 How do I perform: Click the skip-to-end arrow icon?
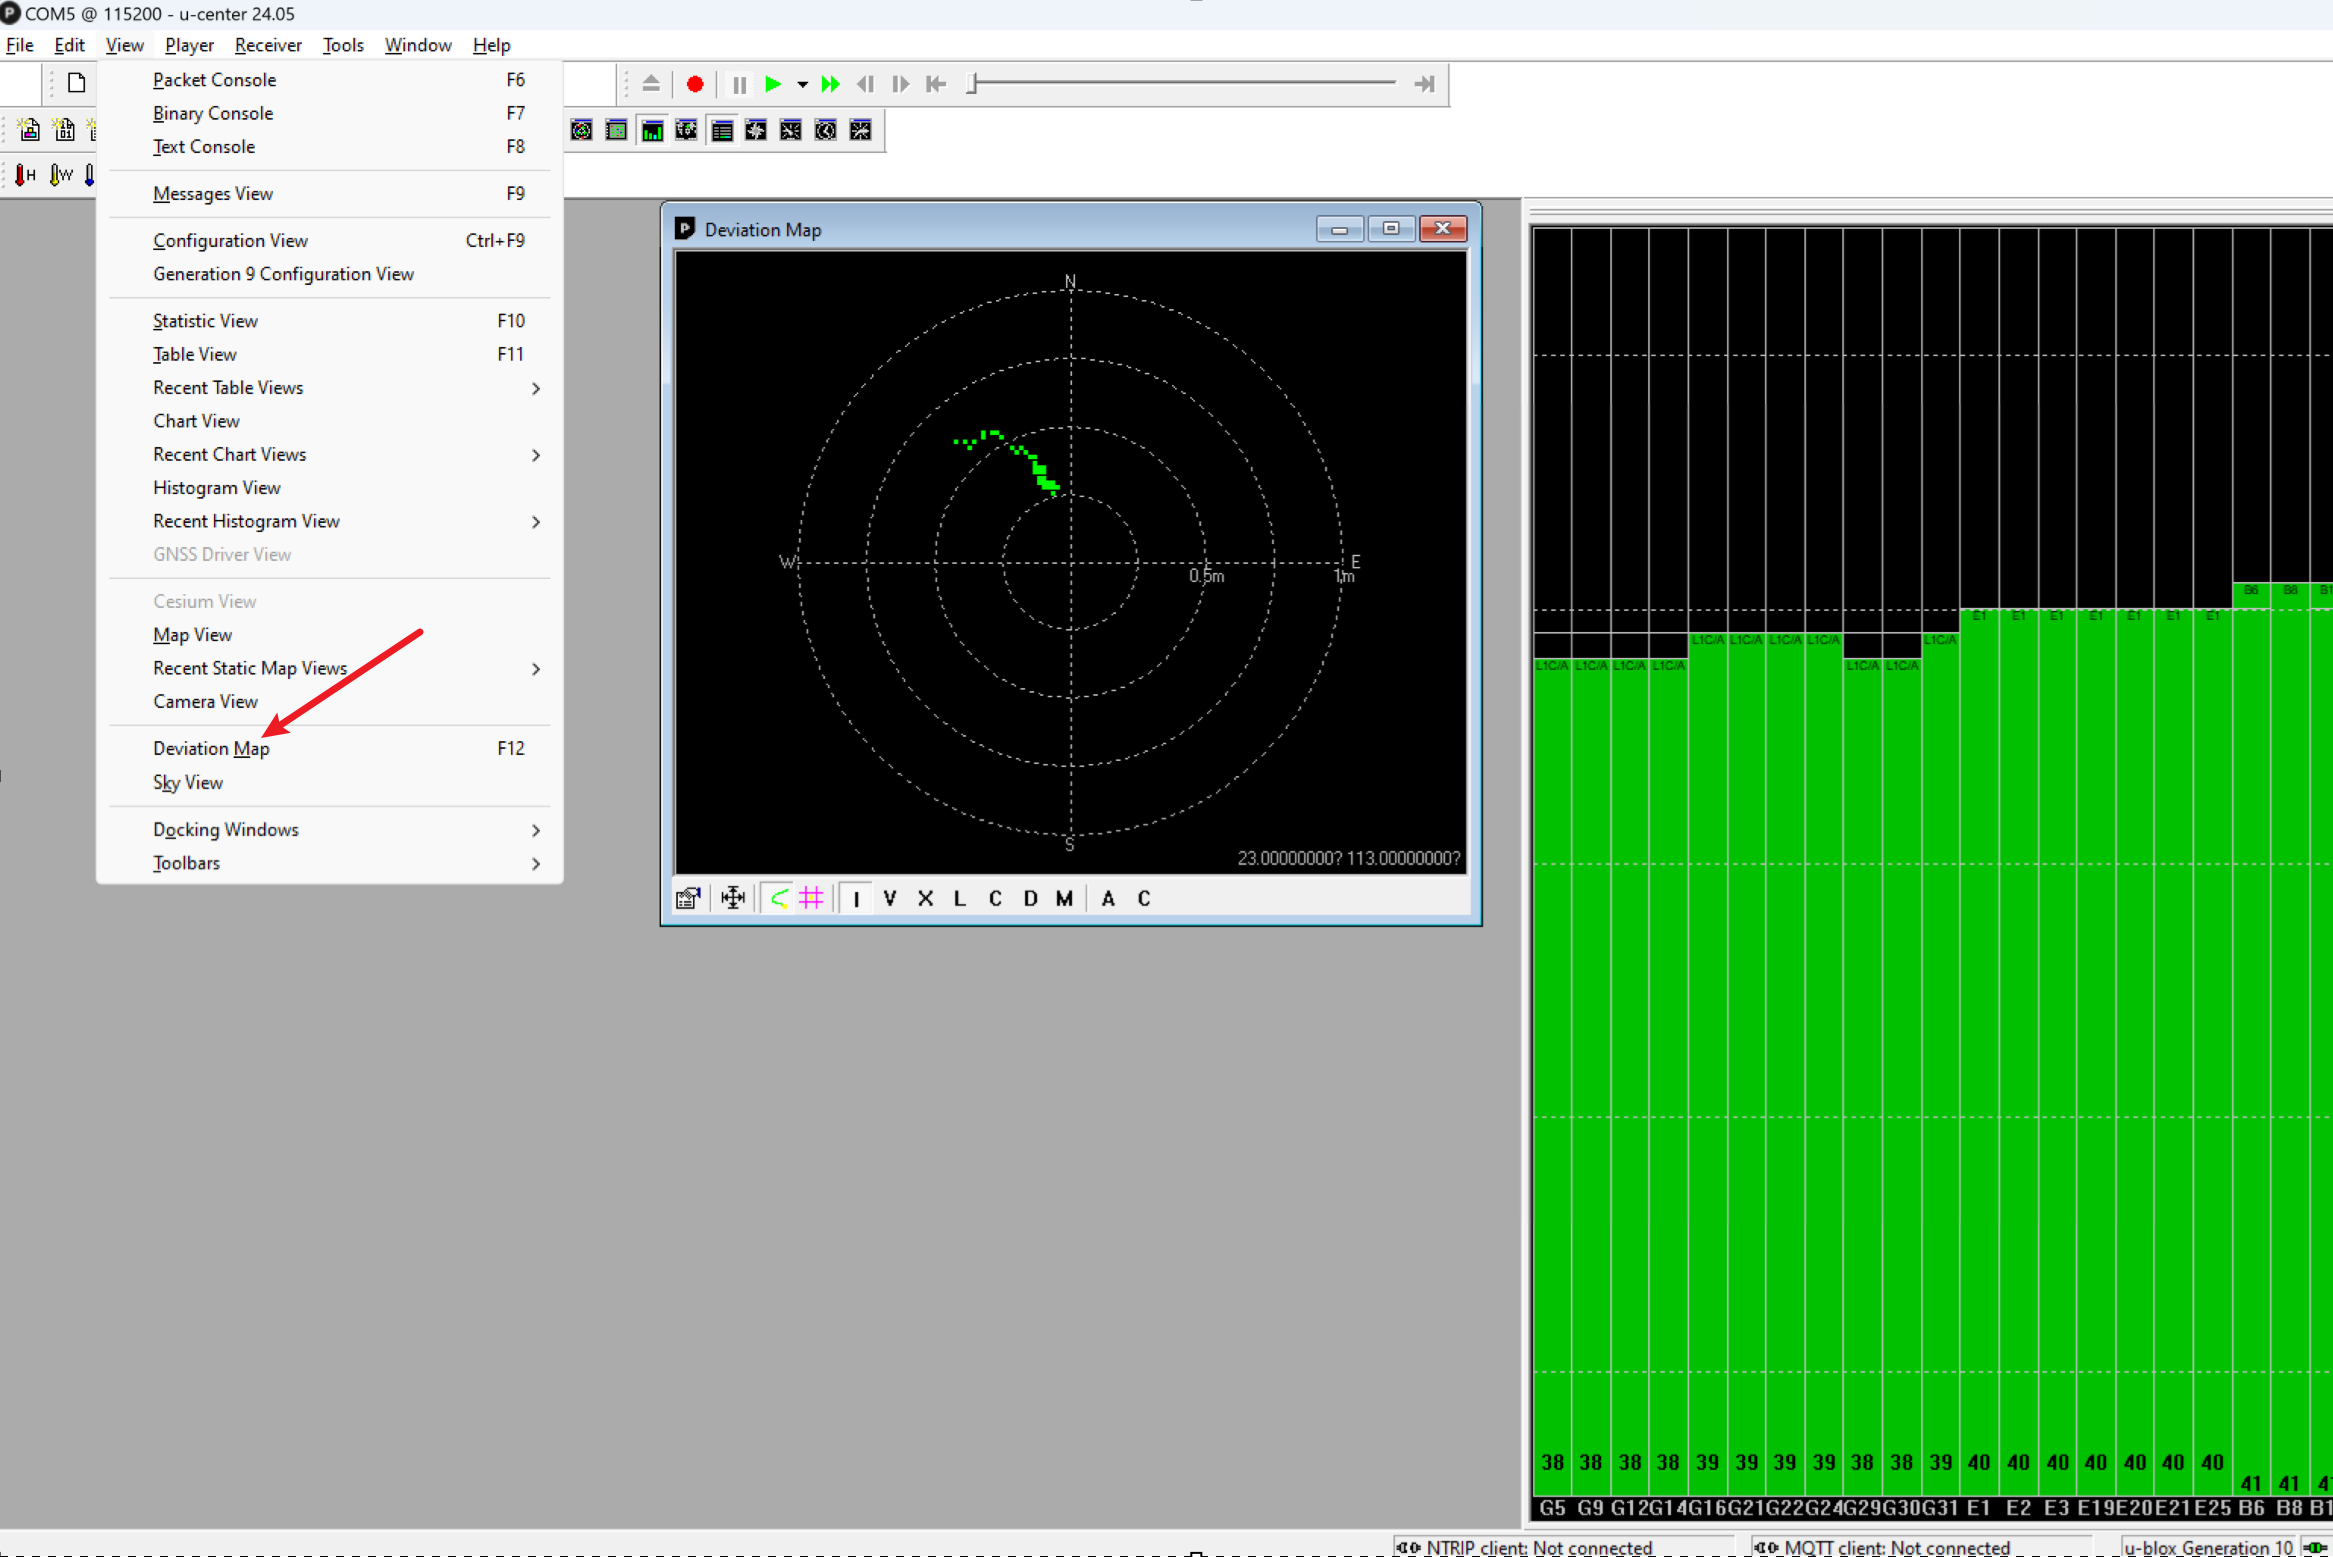tap(1424, 84)
